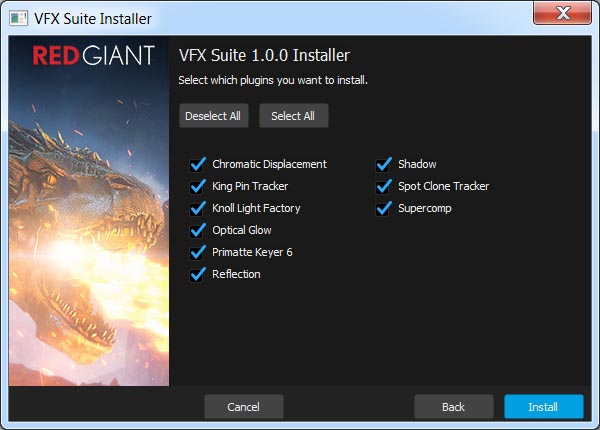Uncheck the Chromatic Displacement checkbox

(198, 165)
